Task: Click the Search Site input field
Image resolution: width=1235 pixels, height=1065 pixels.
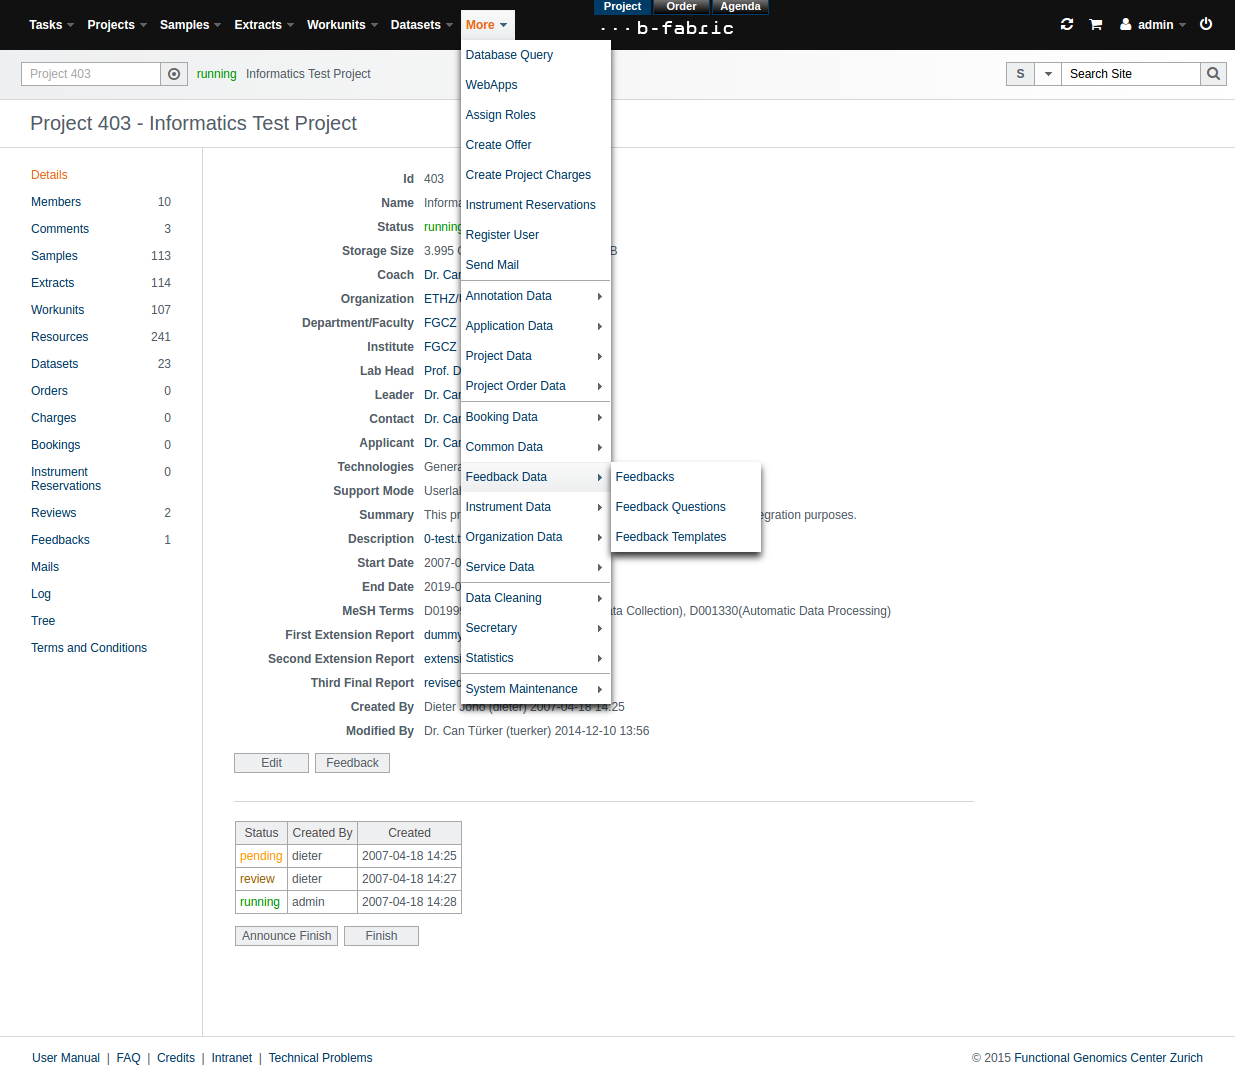Action: tap(1130, 74)
